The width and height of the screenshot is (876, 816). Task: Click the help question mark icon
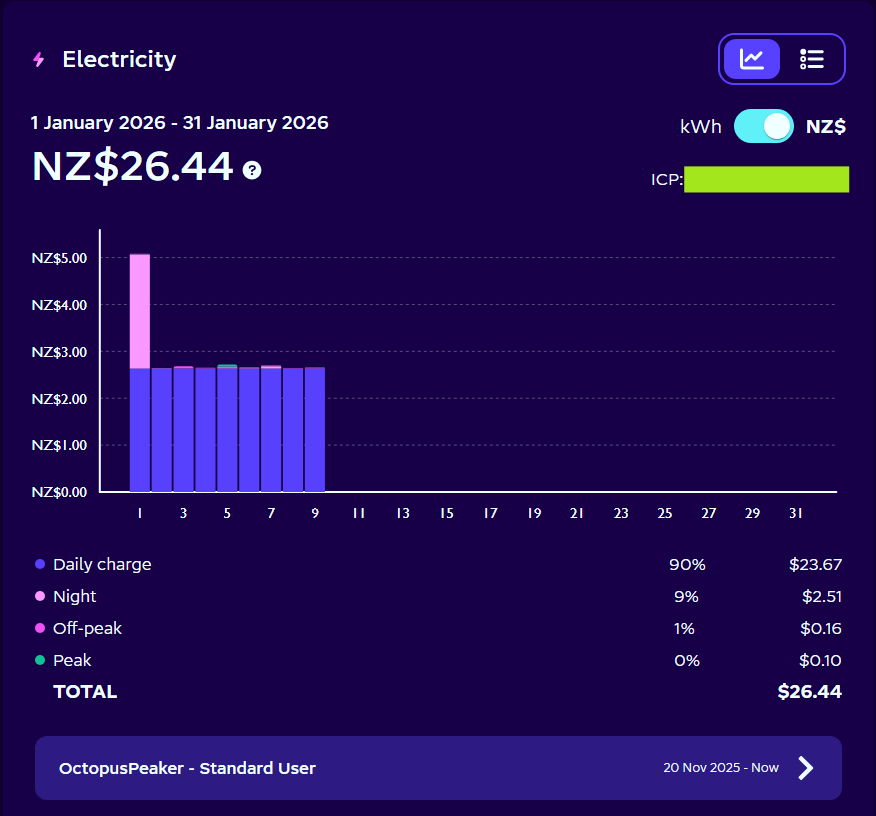click(x=252, y=170)
